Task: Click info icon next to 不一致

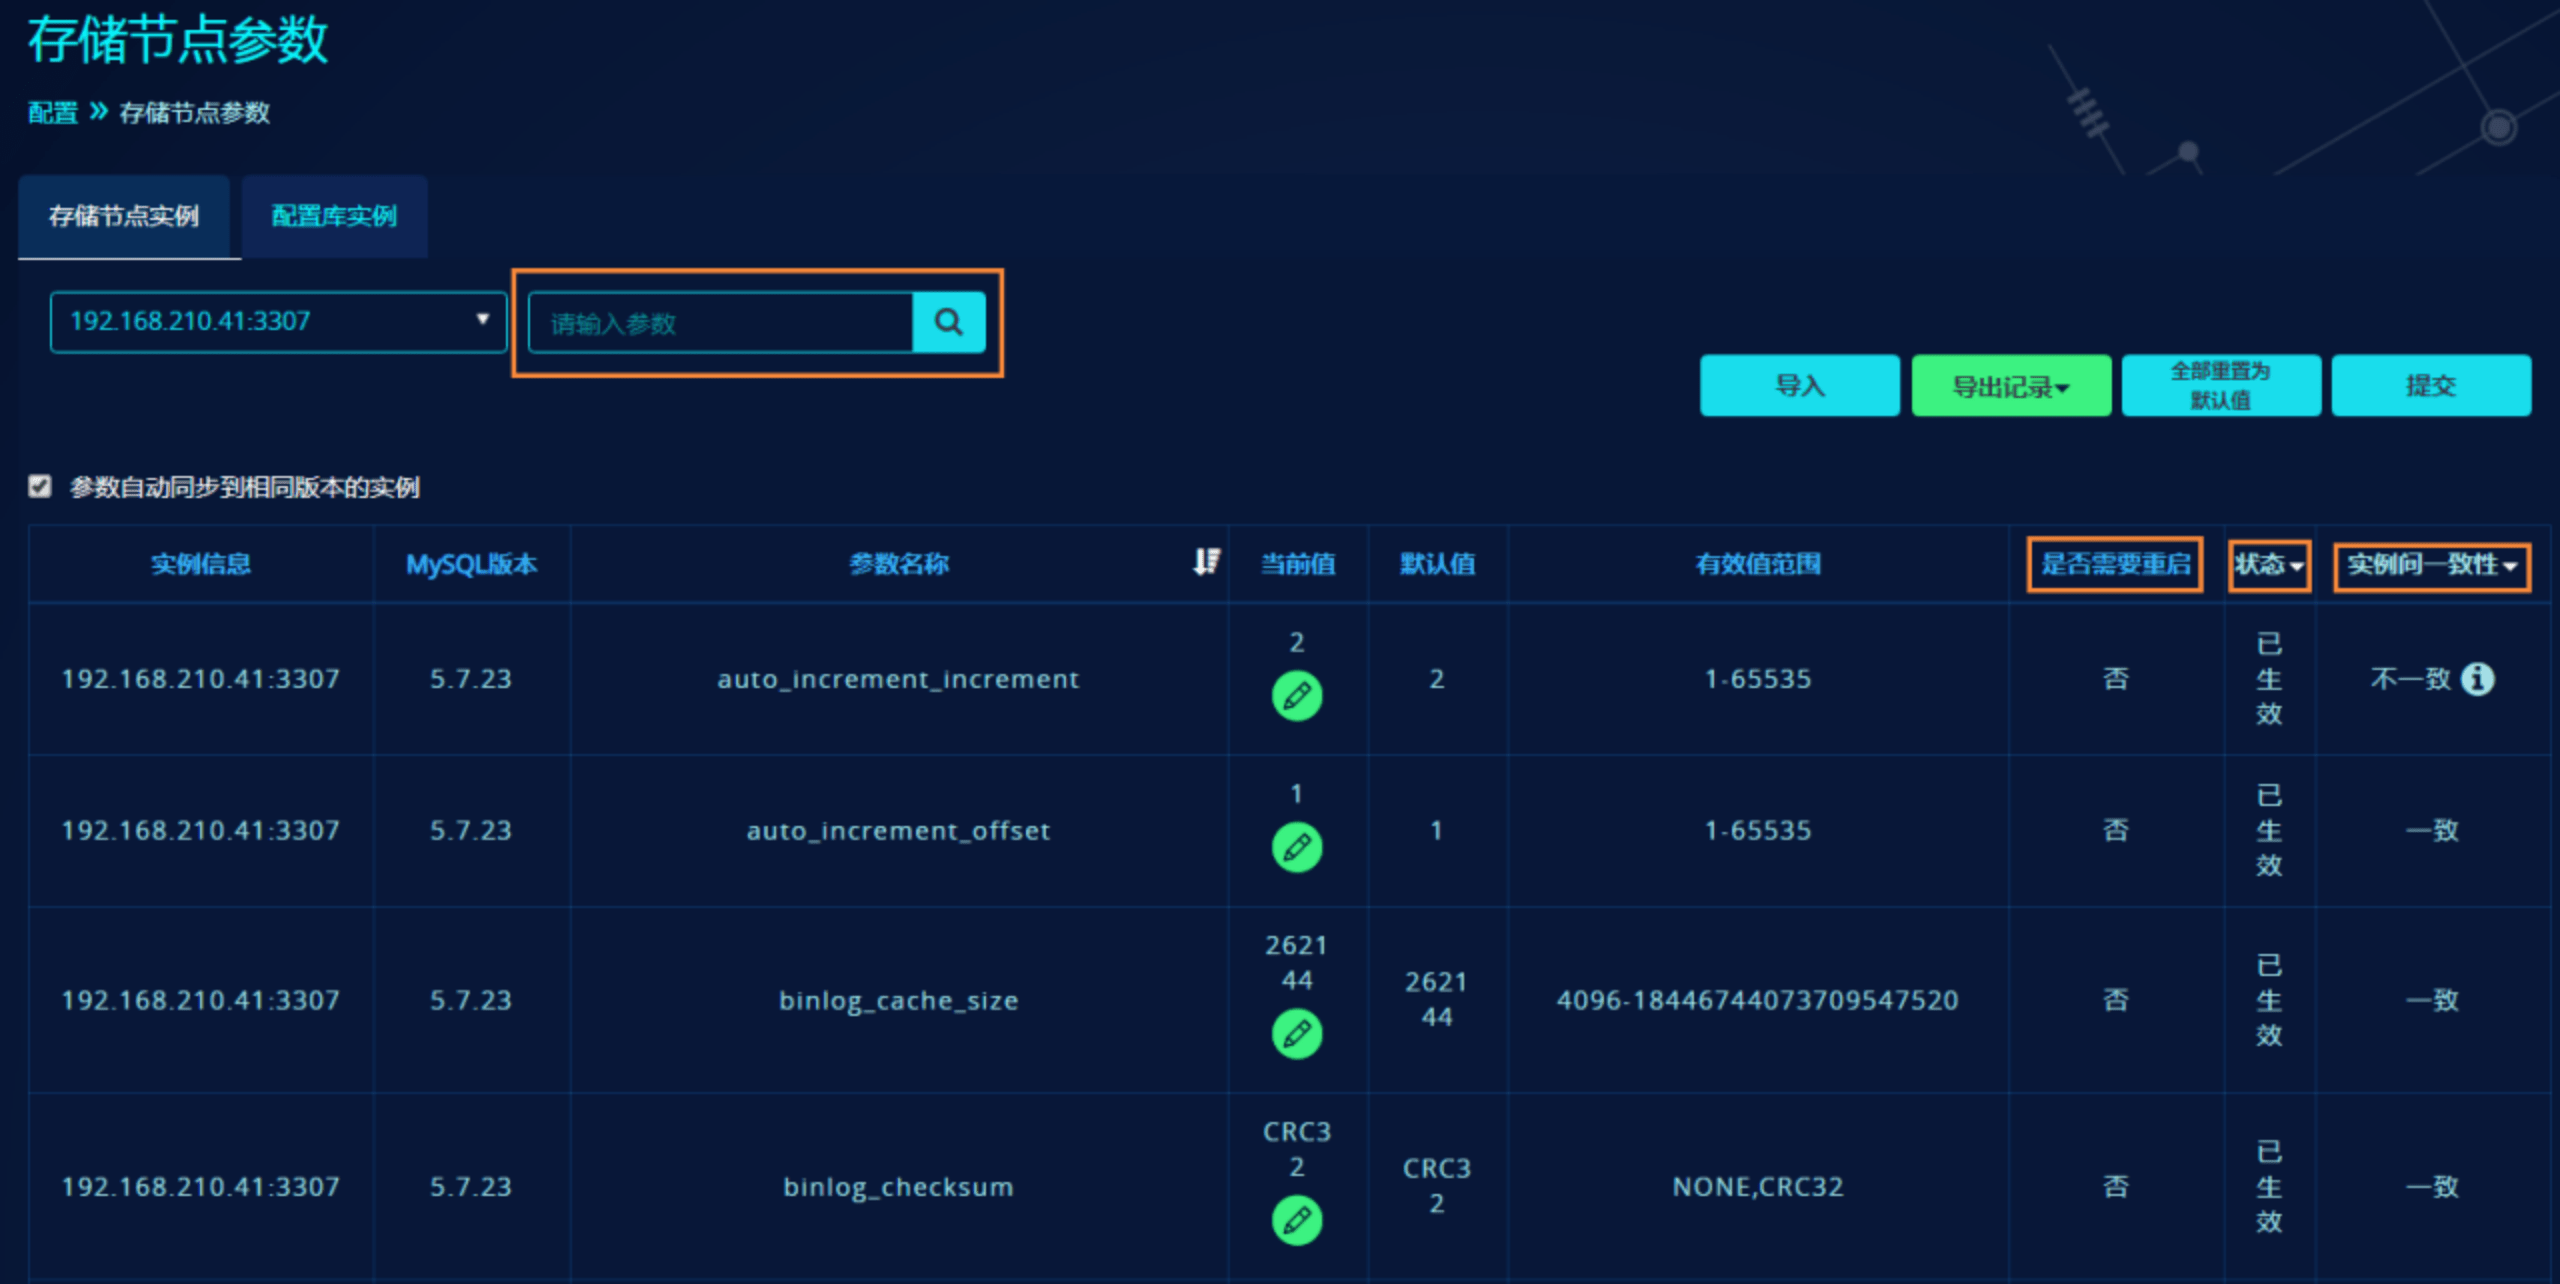Action: coord(2477,679)
